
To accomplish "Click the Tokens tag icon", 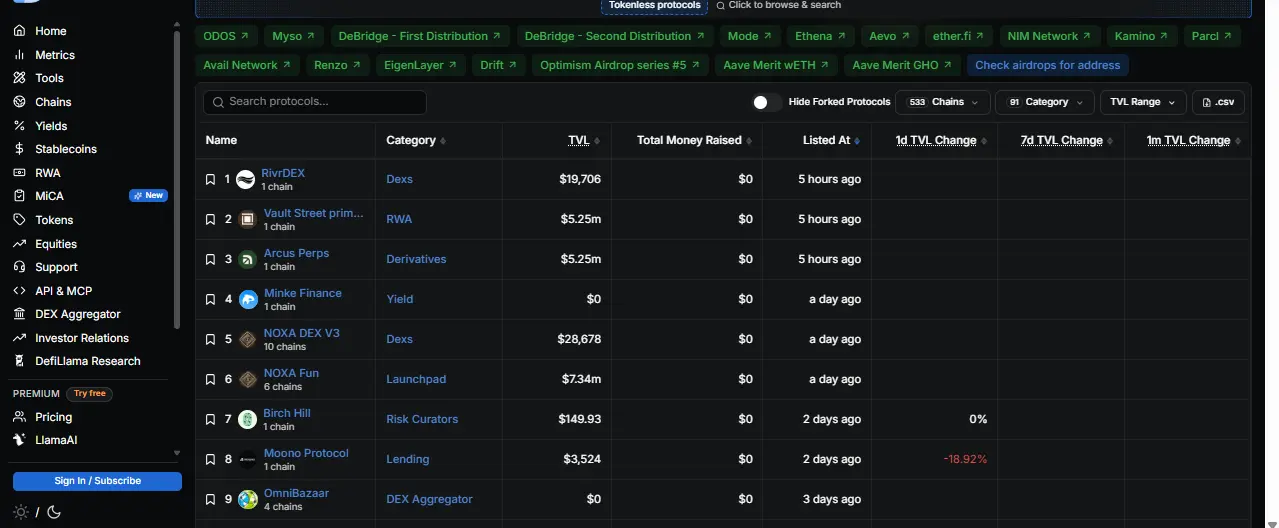I will (x=19, y=220).
